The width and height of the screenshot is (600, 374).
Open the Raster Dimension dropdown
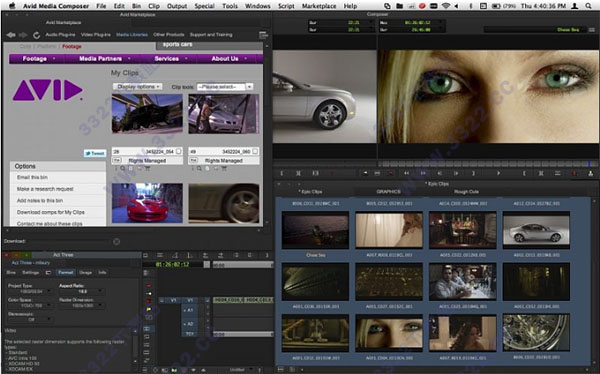click(x=82, y=305)
